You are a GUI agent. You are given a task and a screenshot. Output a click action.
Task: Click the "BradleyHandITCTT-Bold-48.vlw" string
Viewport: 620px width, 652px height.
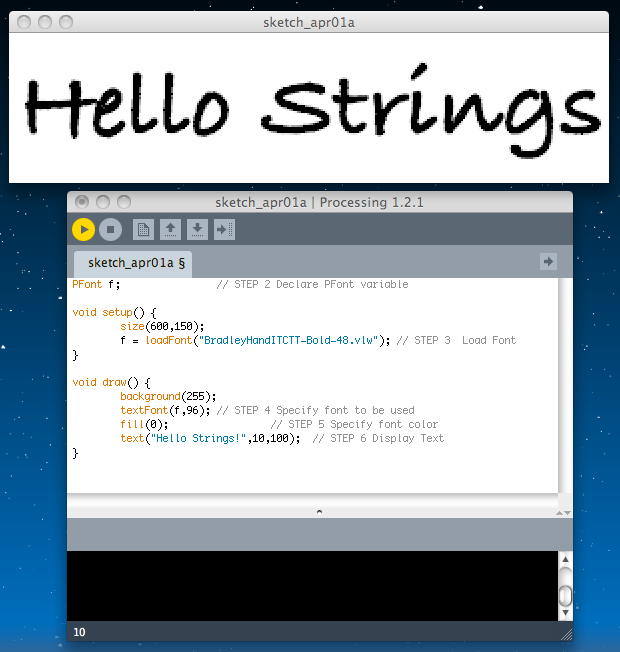click(x=289, y=341)
